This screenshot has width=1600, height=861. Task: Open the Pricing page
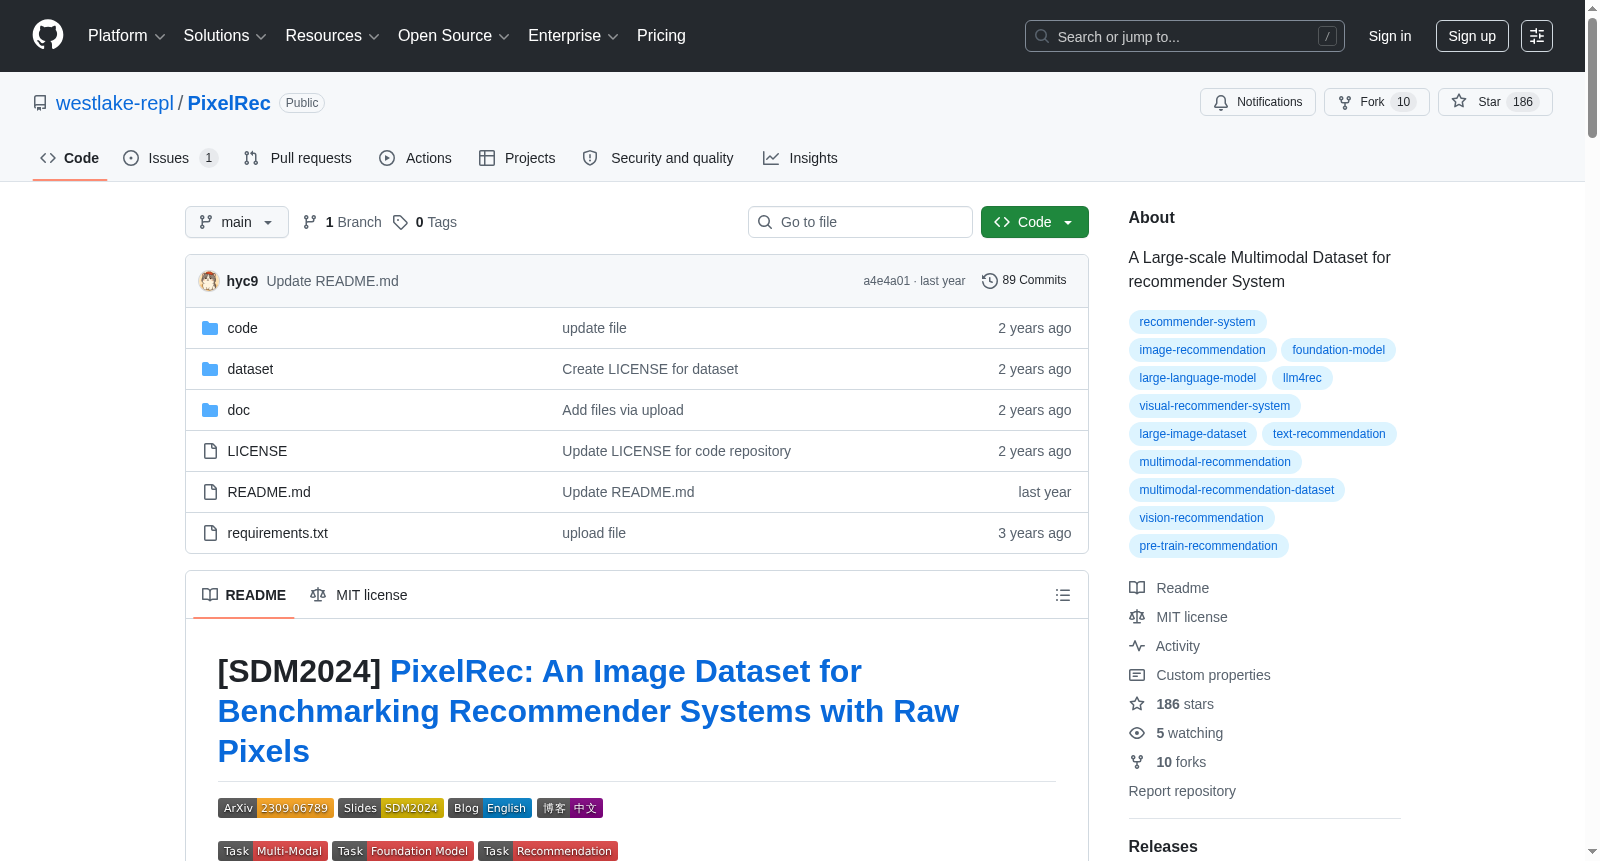[x=661, y=36]
